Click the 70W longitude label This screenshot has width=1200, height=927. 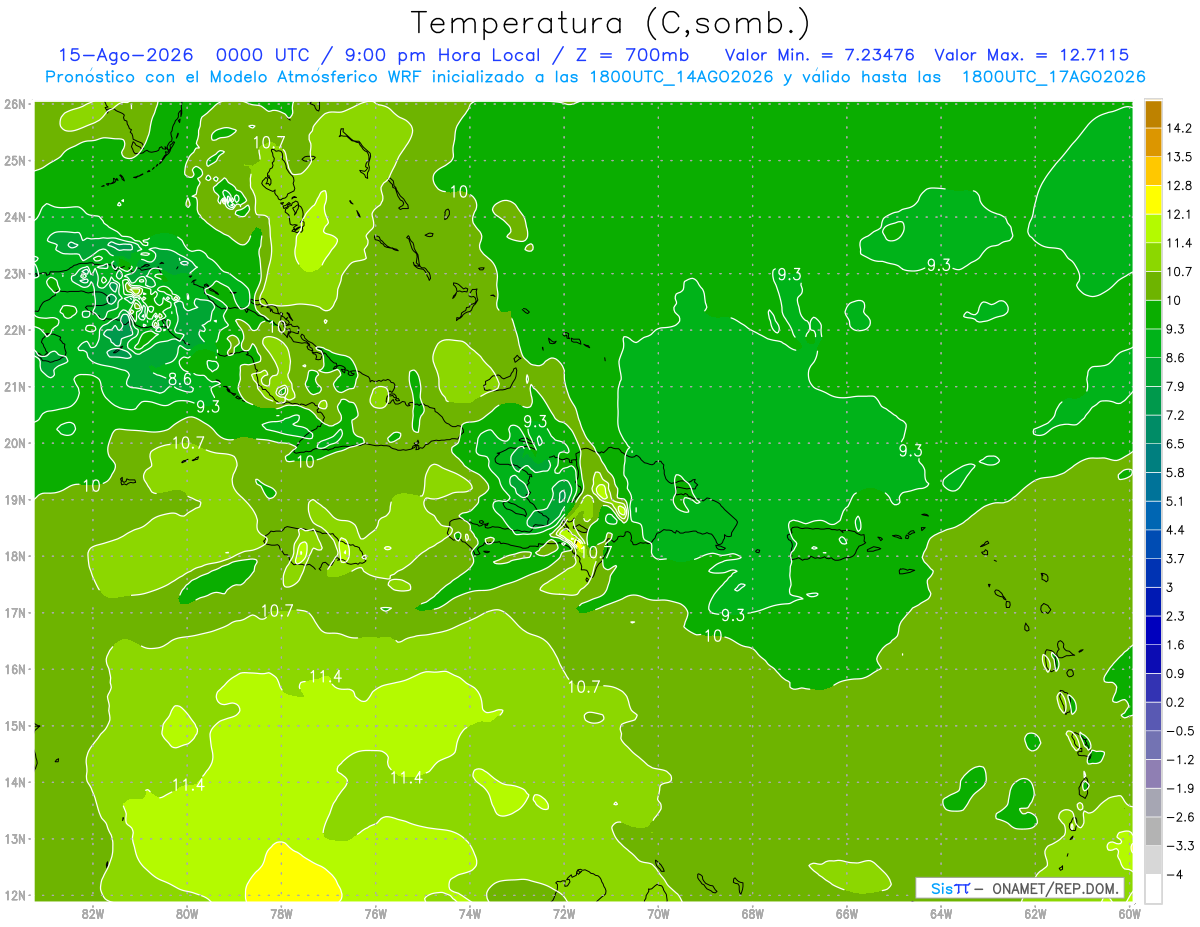tap(658, 913)
